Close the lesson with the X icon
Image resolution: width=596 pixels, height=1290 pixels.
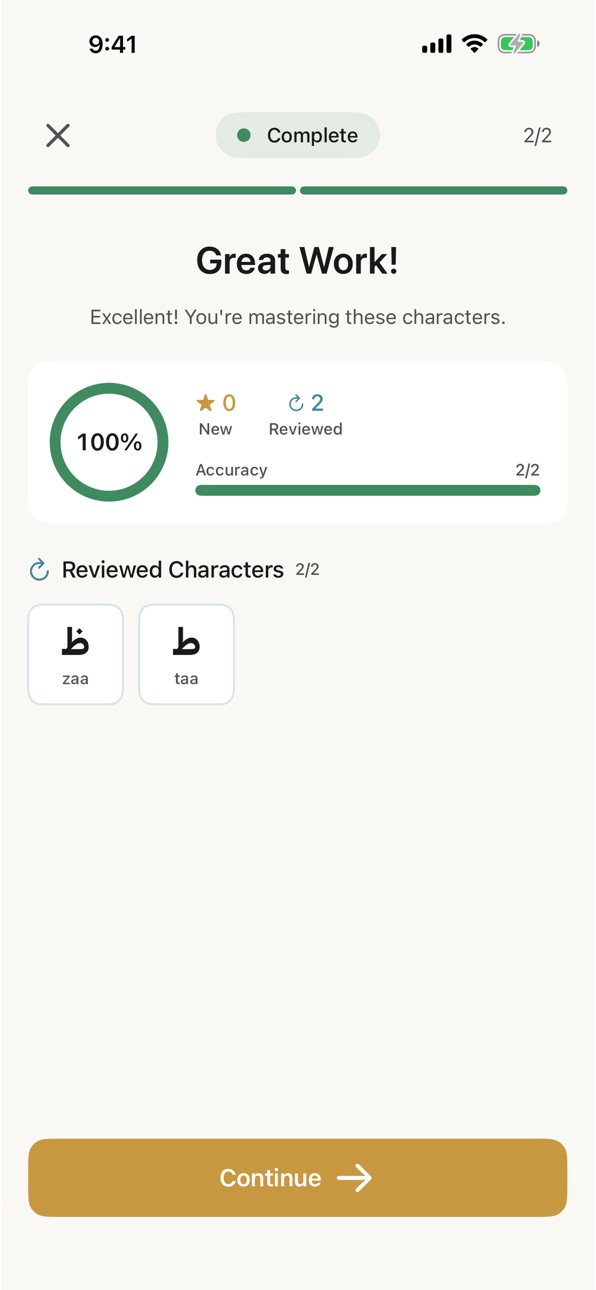[x=58, y=136]
